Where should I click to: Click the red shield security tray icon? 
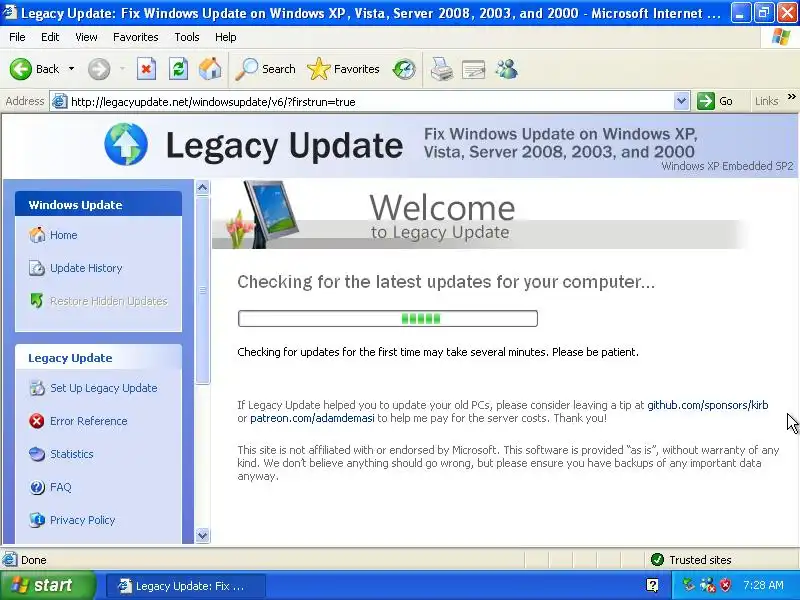[726, 585]
